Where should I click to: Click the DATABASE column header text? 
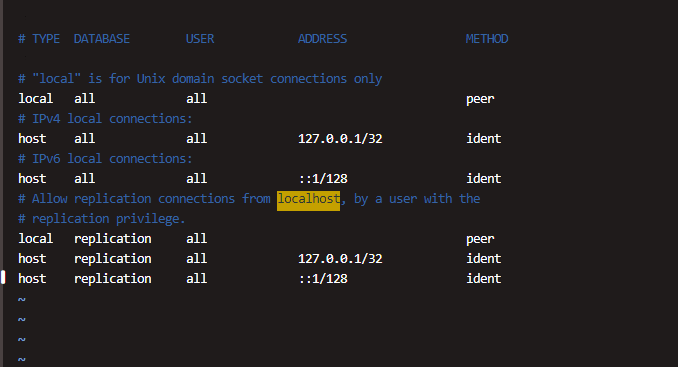point(102,39)
